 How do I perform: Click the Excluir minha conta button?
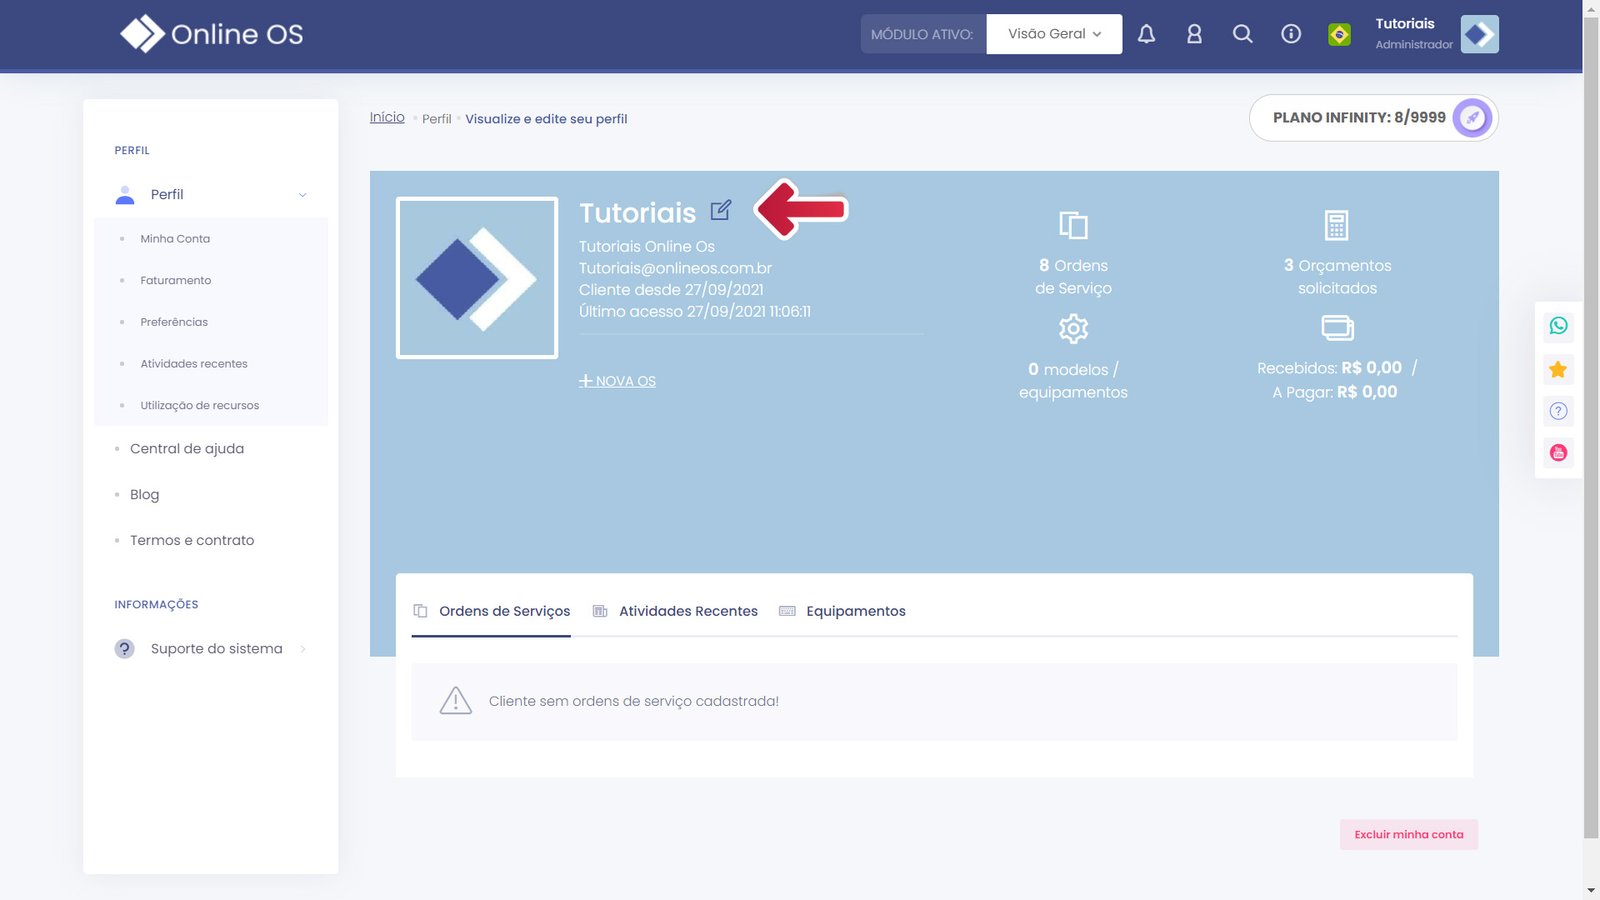1409,835
